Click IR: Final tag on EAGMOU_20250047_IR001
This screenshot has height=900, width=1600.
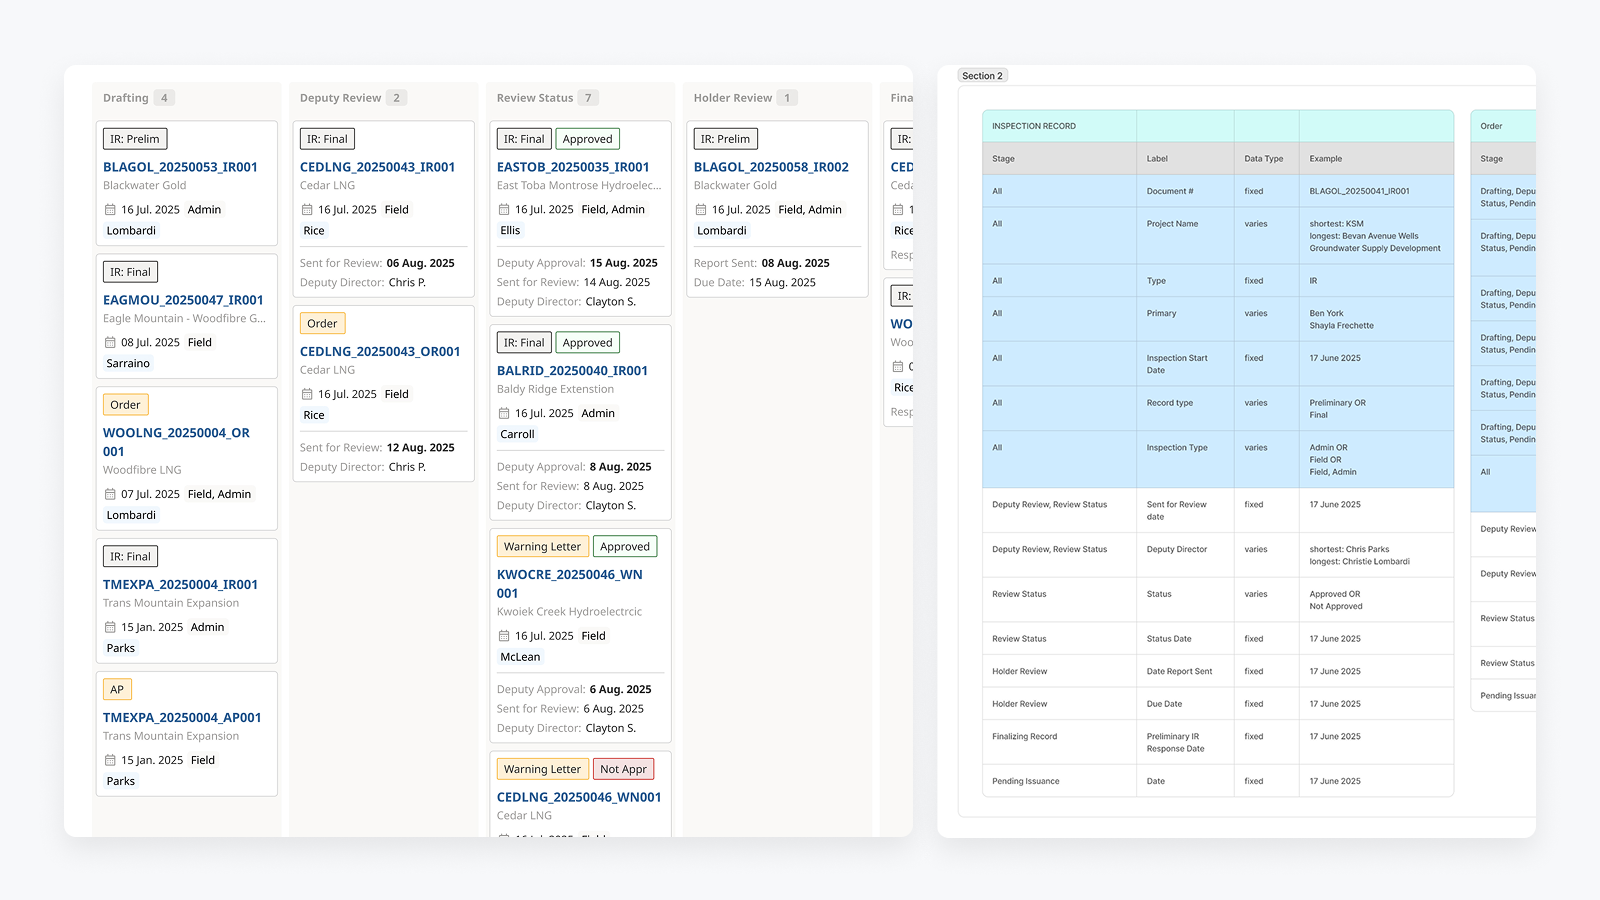(x=130, y=272)
